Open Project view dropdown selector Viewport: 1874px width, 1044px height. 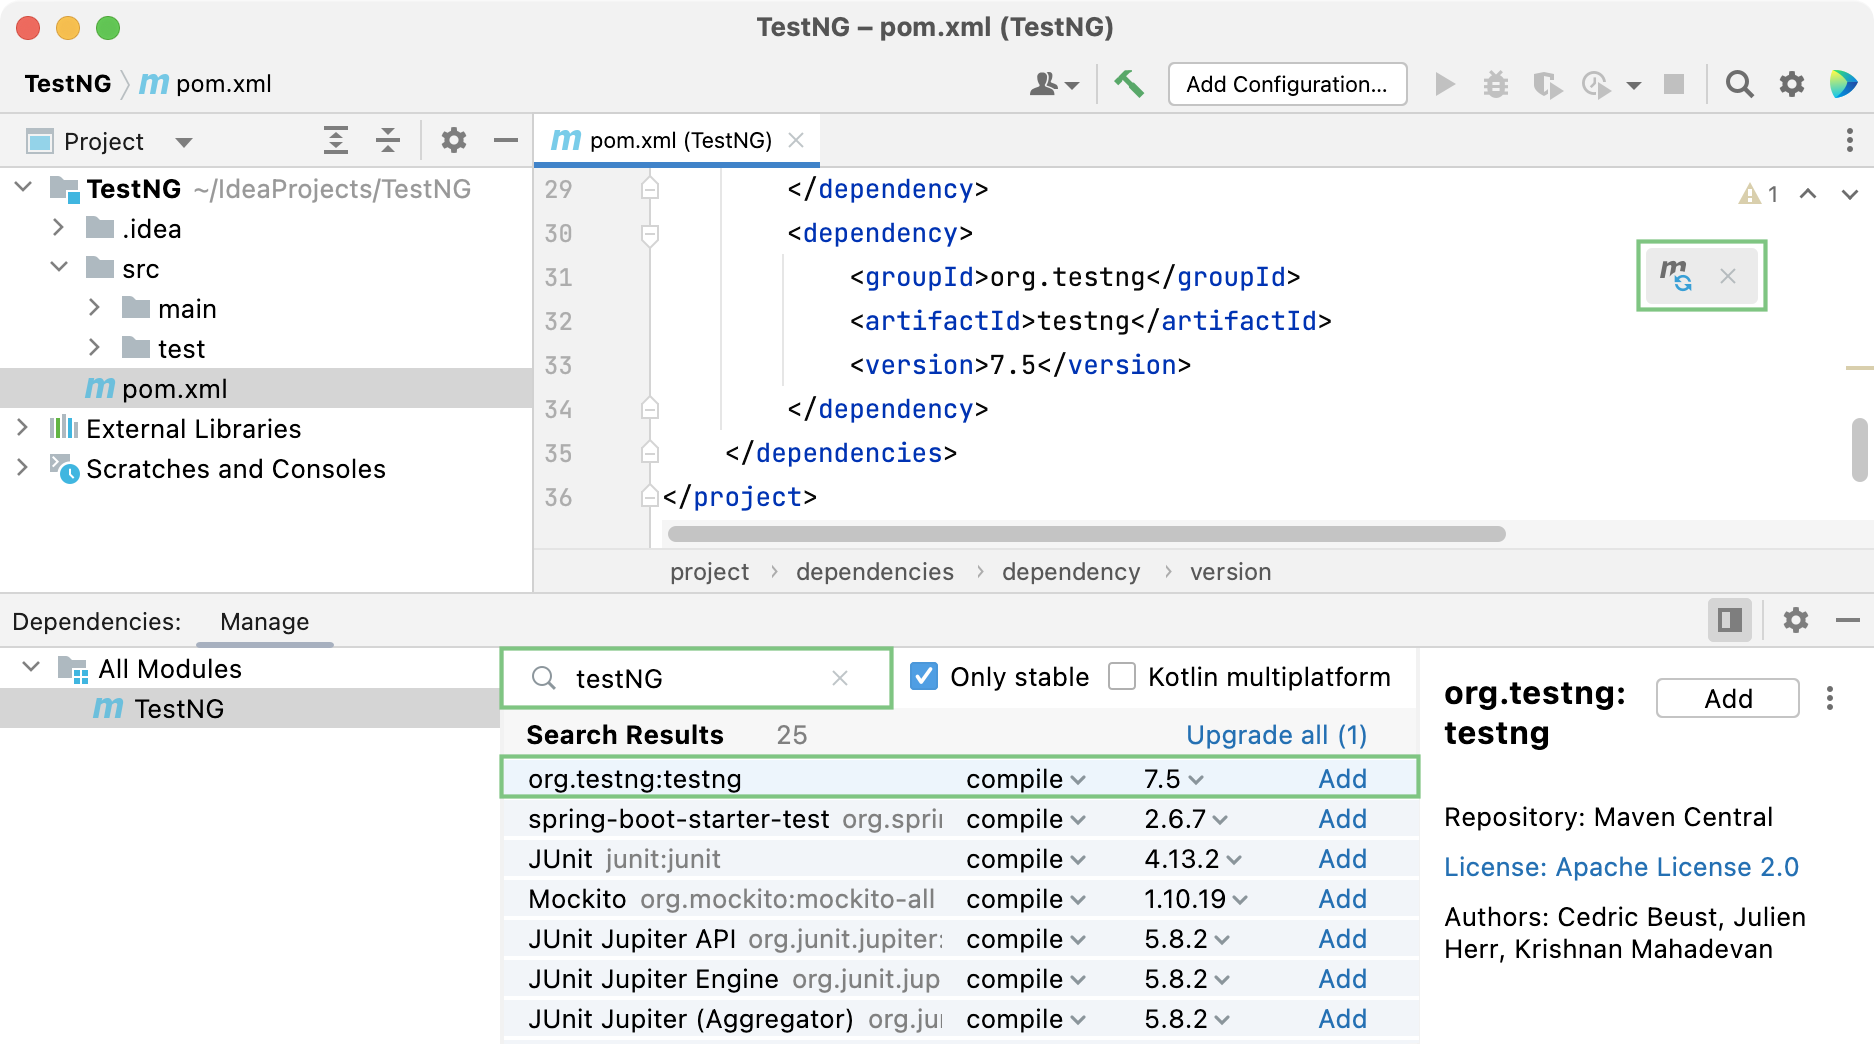pos(183,142)
